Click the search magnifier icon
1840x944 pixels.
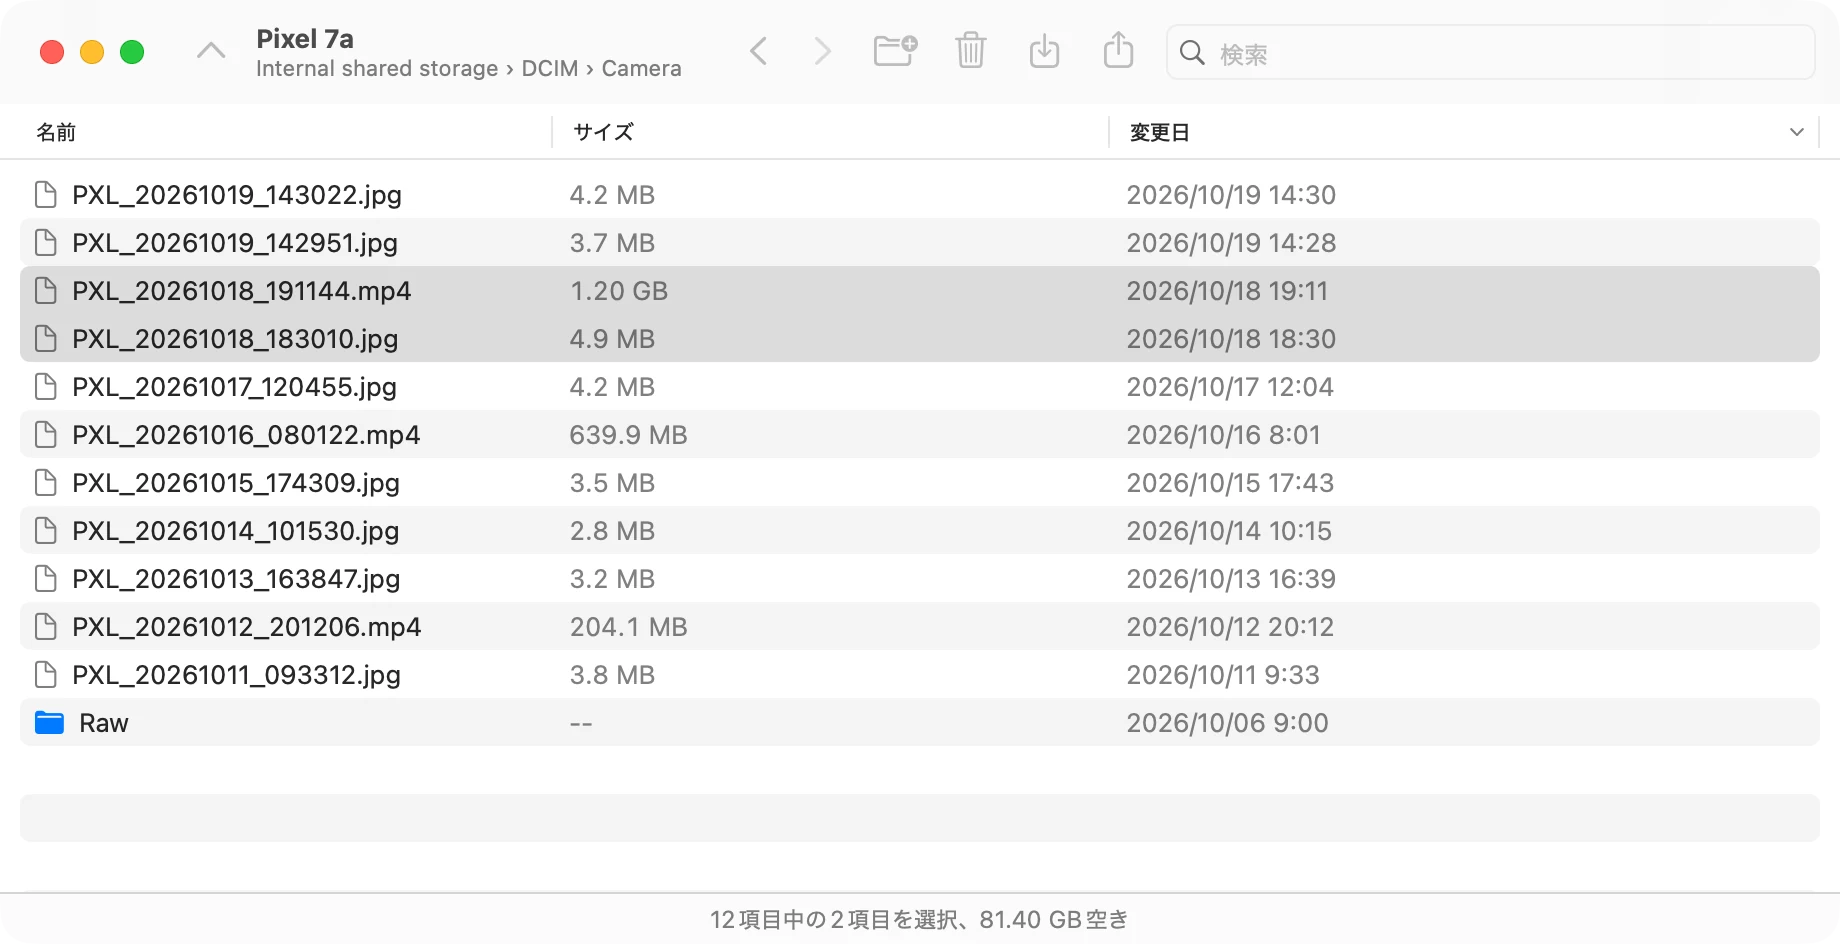pos(1192,53)
